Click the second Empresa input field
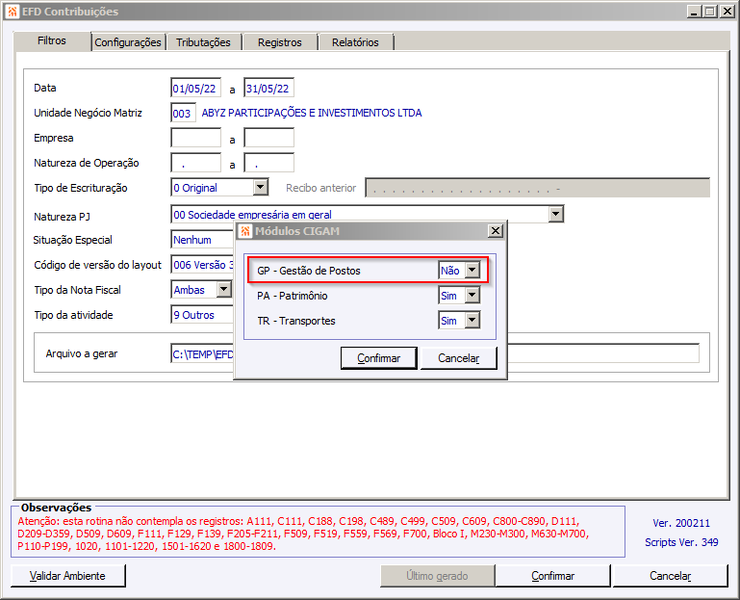 point(269,138)
